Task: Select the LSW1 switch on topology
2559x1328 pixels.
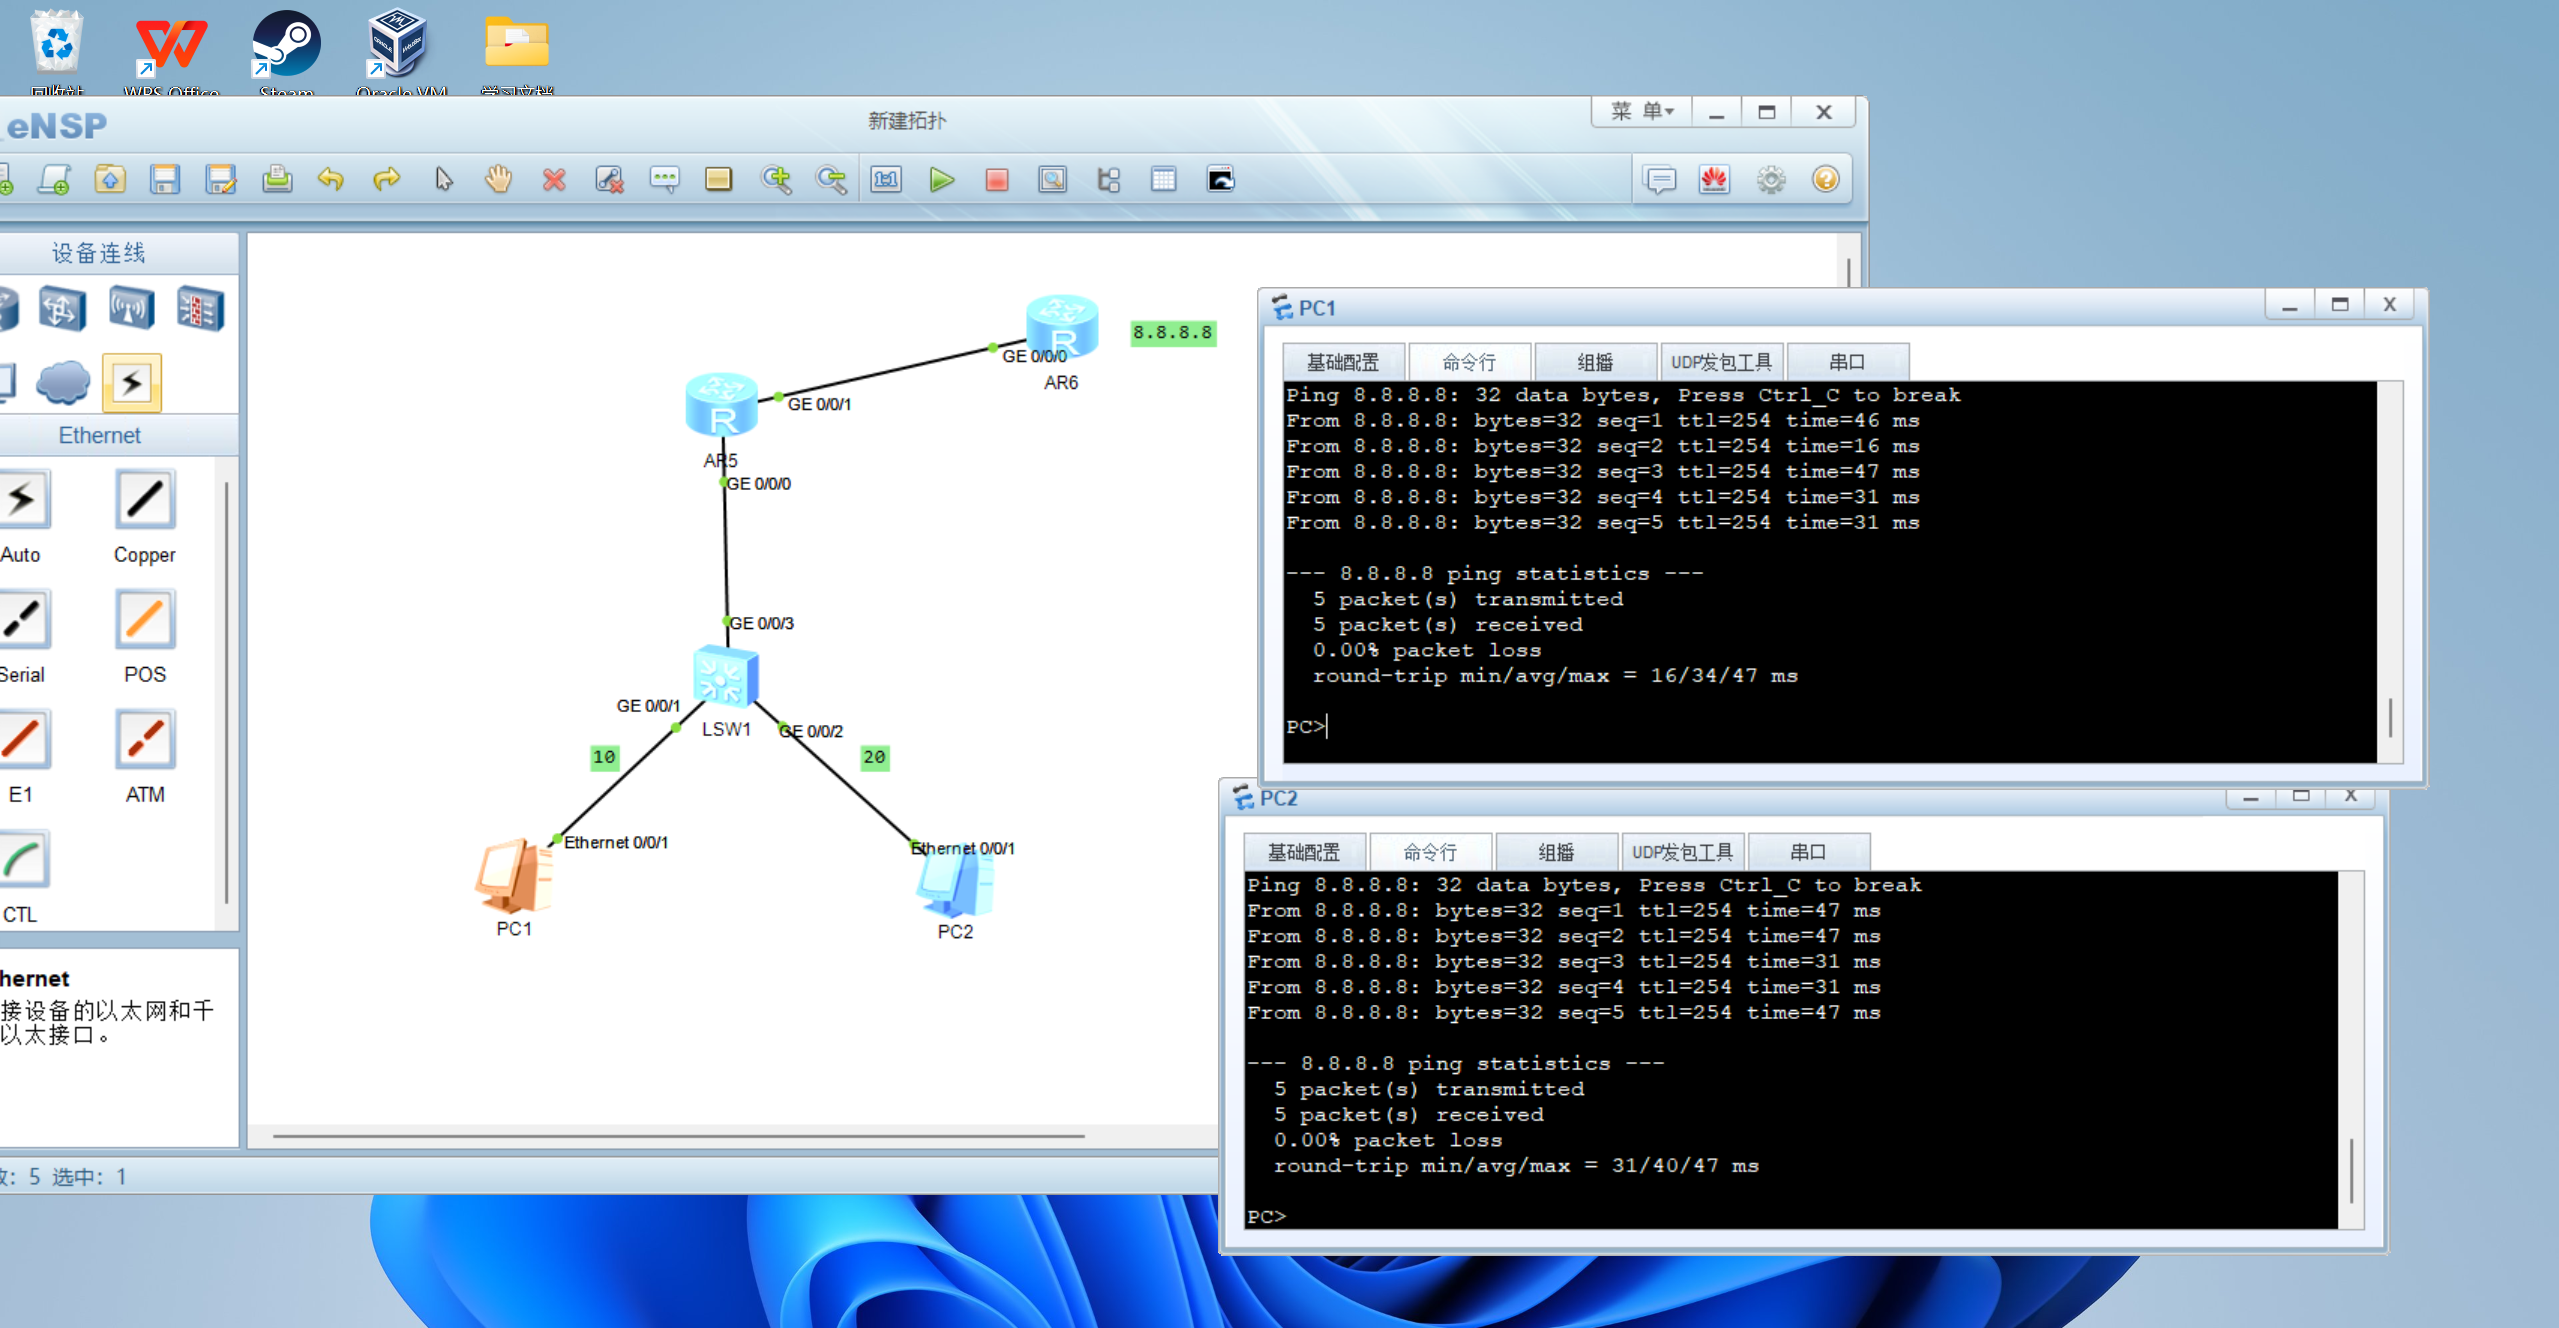Action: point(725,677)
